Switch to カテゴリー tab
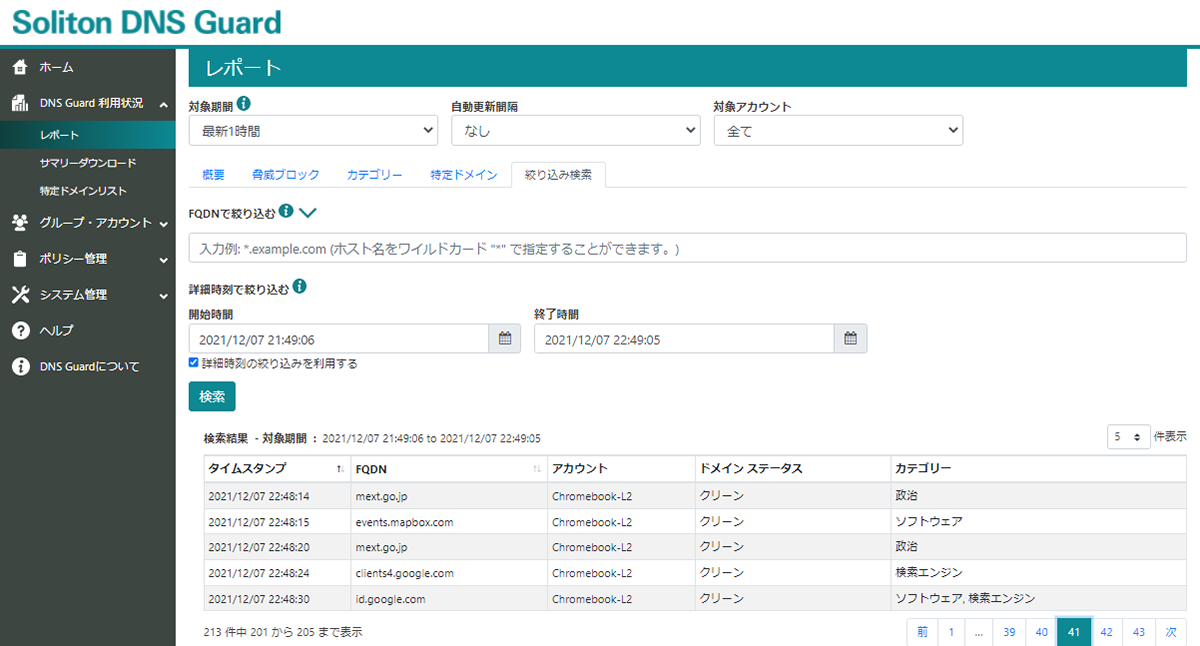Screen dimensions: 1200x646 point(375,175)
